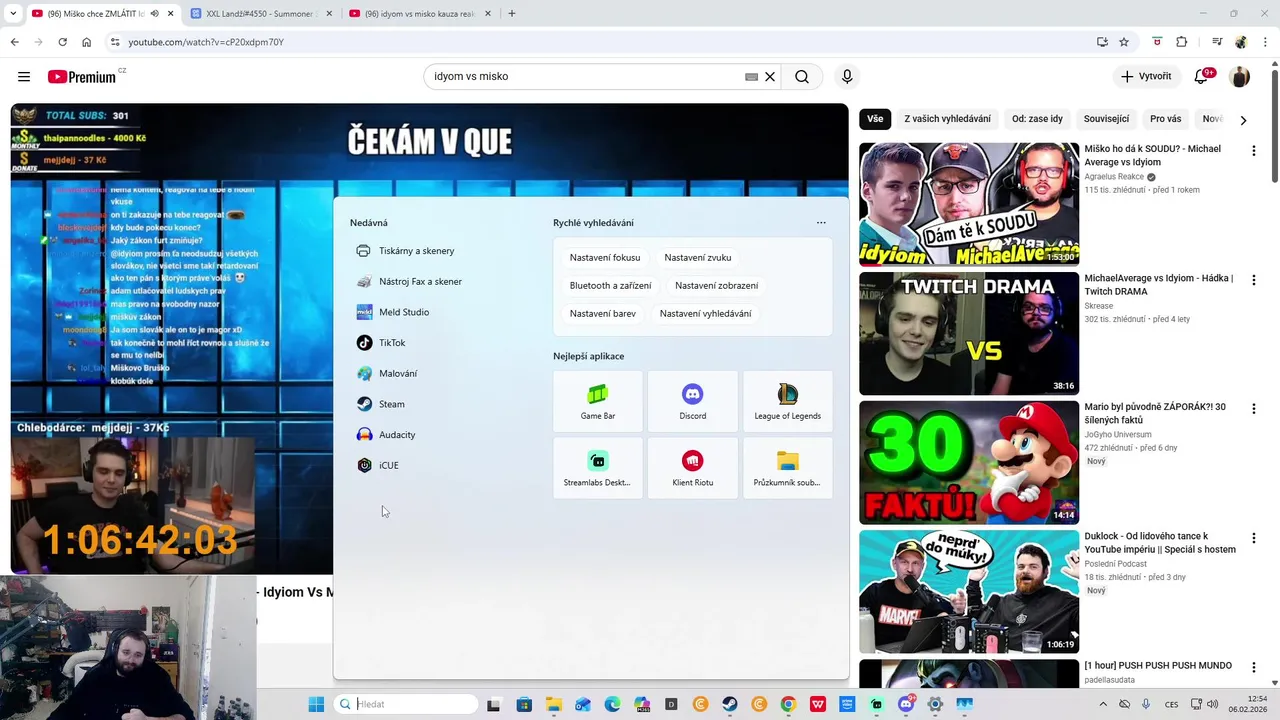1280x720 pixels.
Task: Open Klient Riotu from best apps
Action: tap(693, 468)
